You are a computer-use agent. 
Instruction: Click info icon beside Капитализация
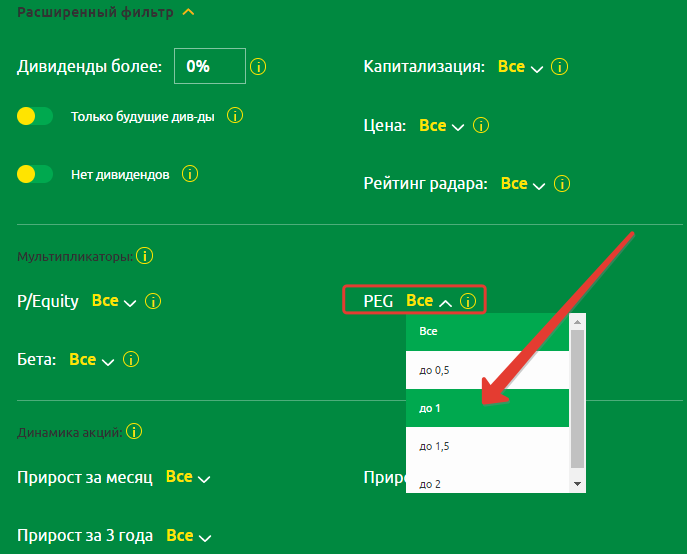(x=560, y=67)
